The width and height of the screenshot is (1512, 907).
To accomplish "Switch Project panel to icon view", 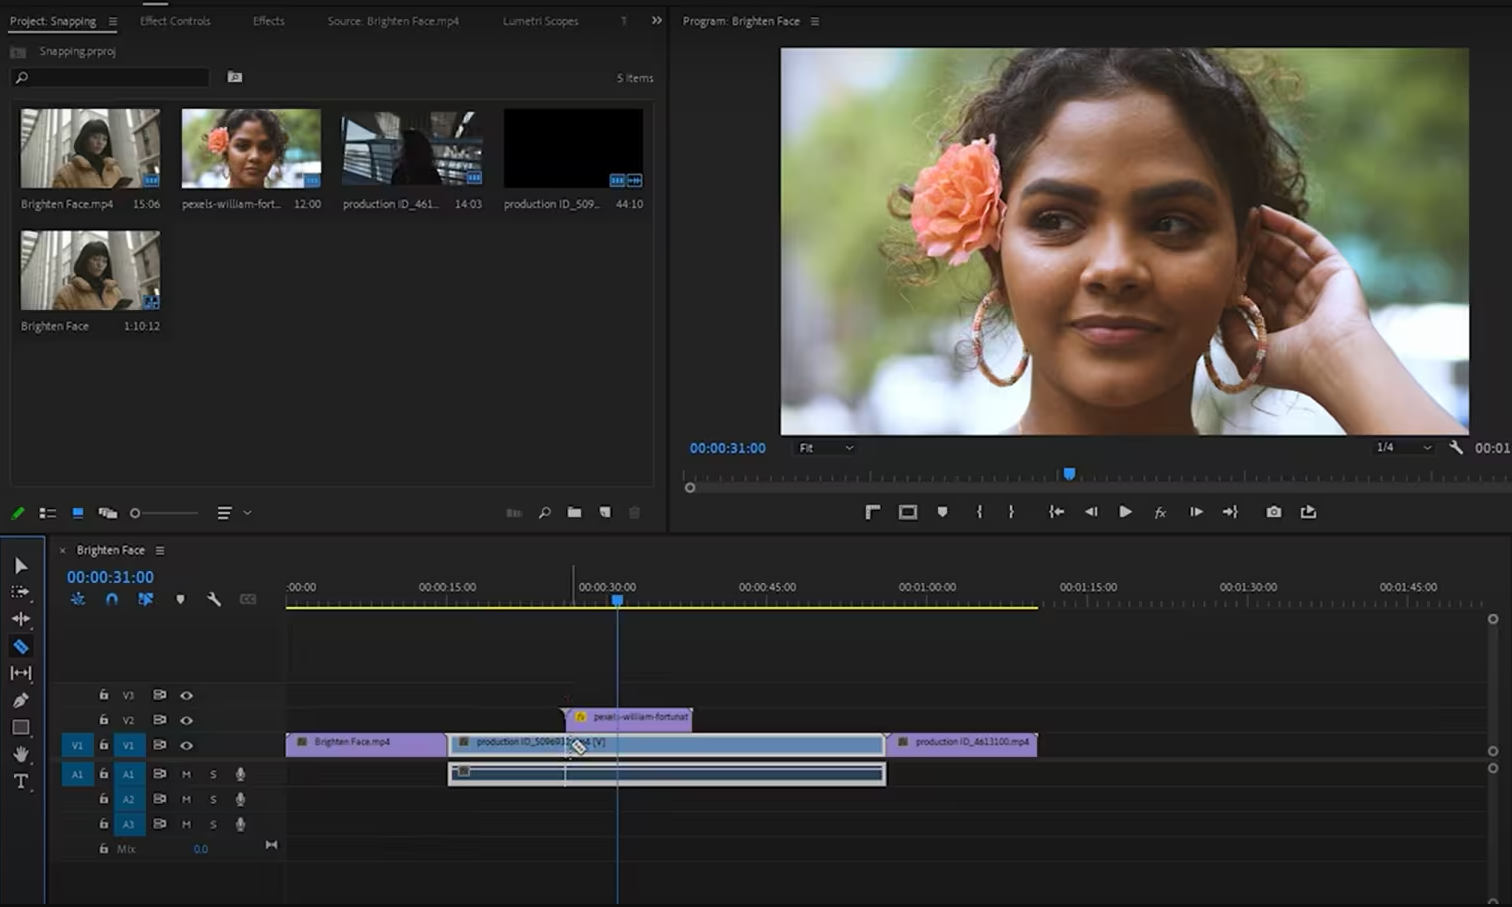I will tap(77, 513).
